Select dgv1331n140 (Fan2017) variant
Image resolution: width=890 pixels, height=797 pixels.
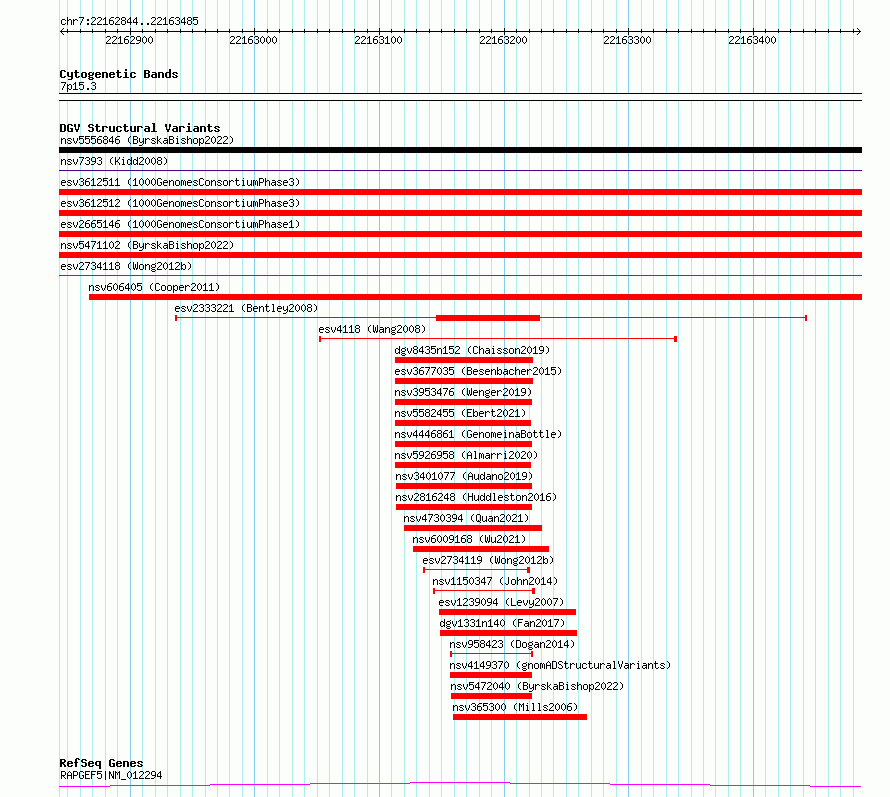click(502, 623)
